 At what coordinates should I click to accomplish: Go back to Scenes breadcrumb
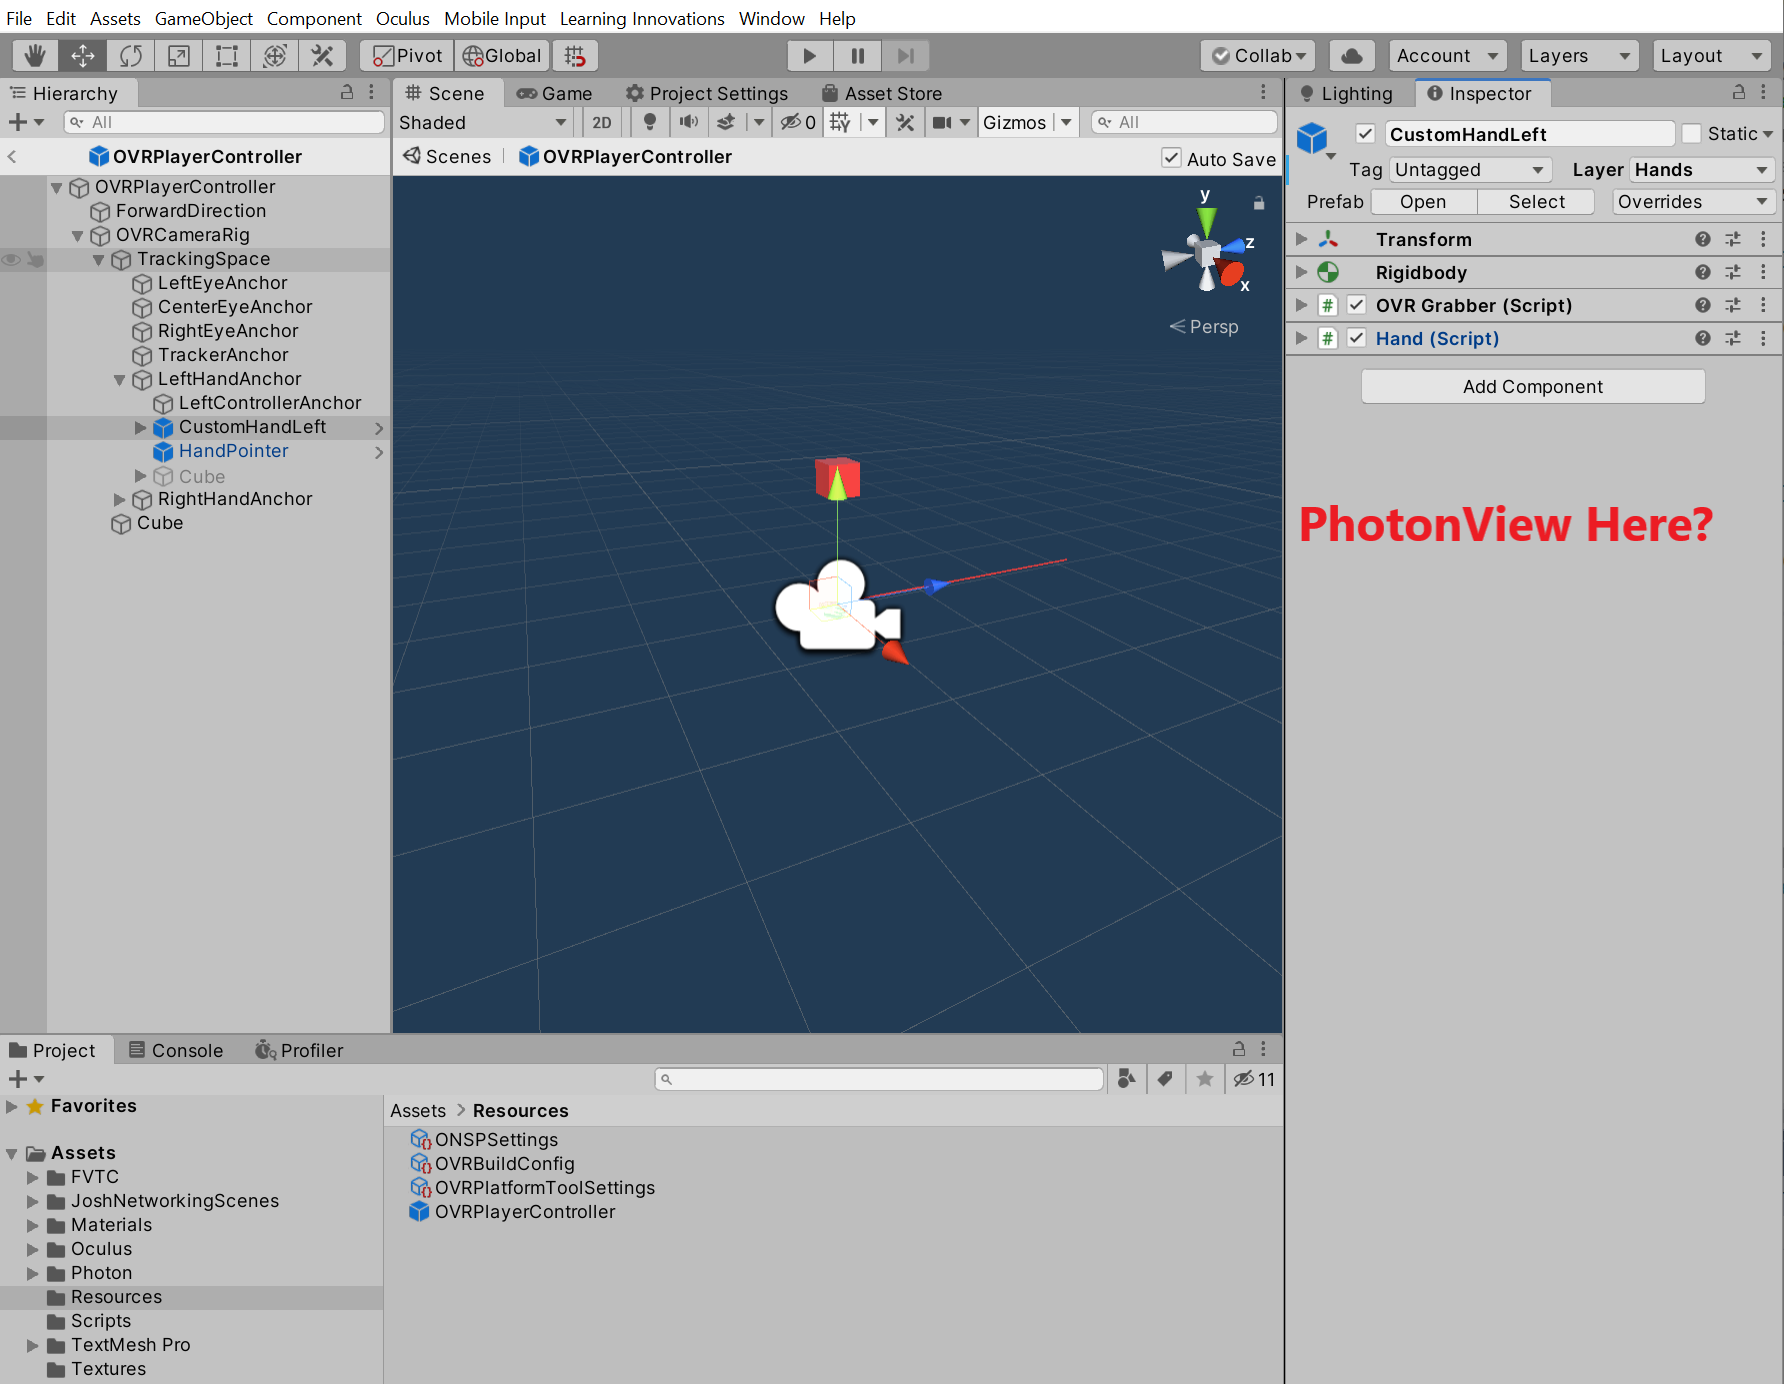447,156
